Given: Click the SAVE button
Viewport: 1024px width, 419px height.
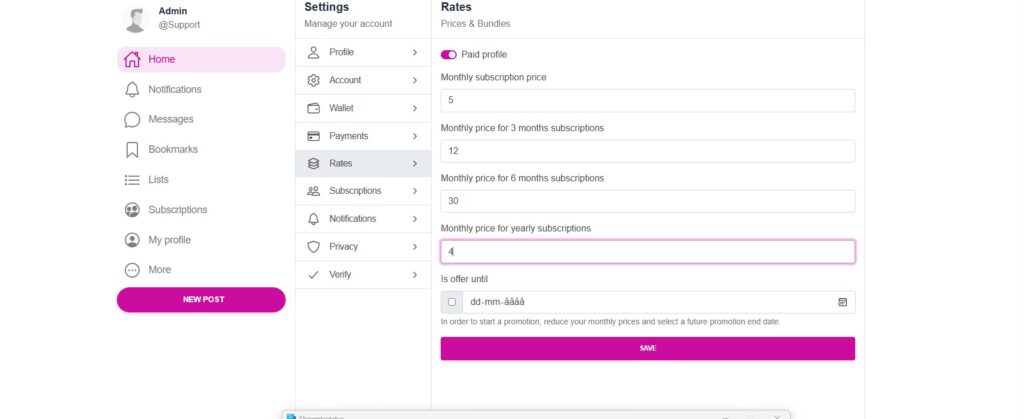Looking at the screenshot, I should [x=648, y=349].
